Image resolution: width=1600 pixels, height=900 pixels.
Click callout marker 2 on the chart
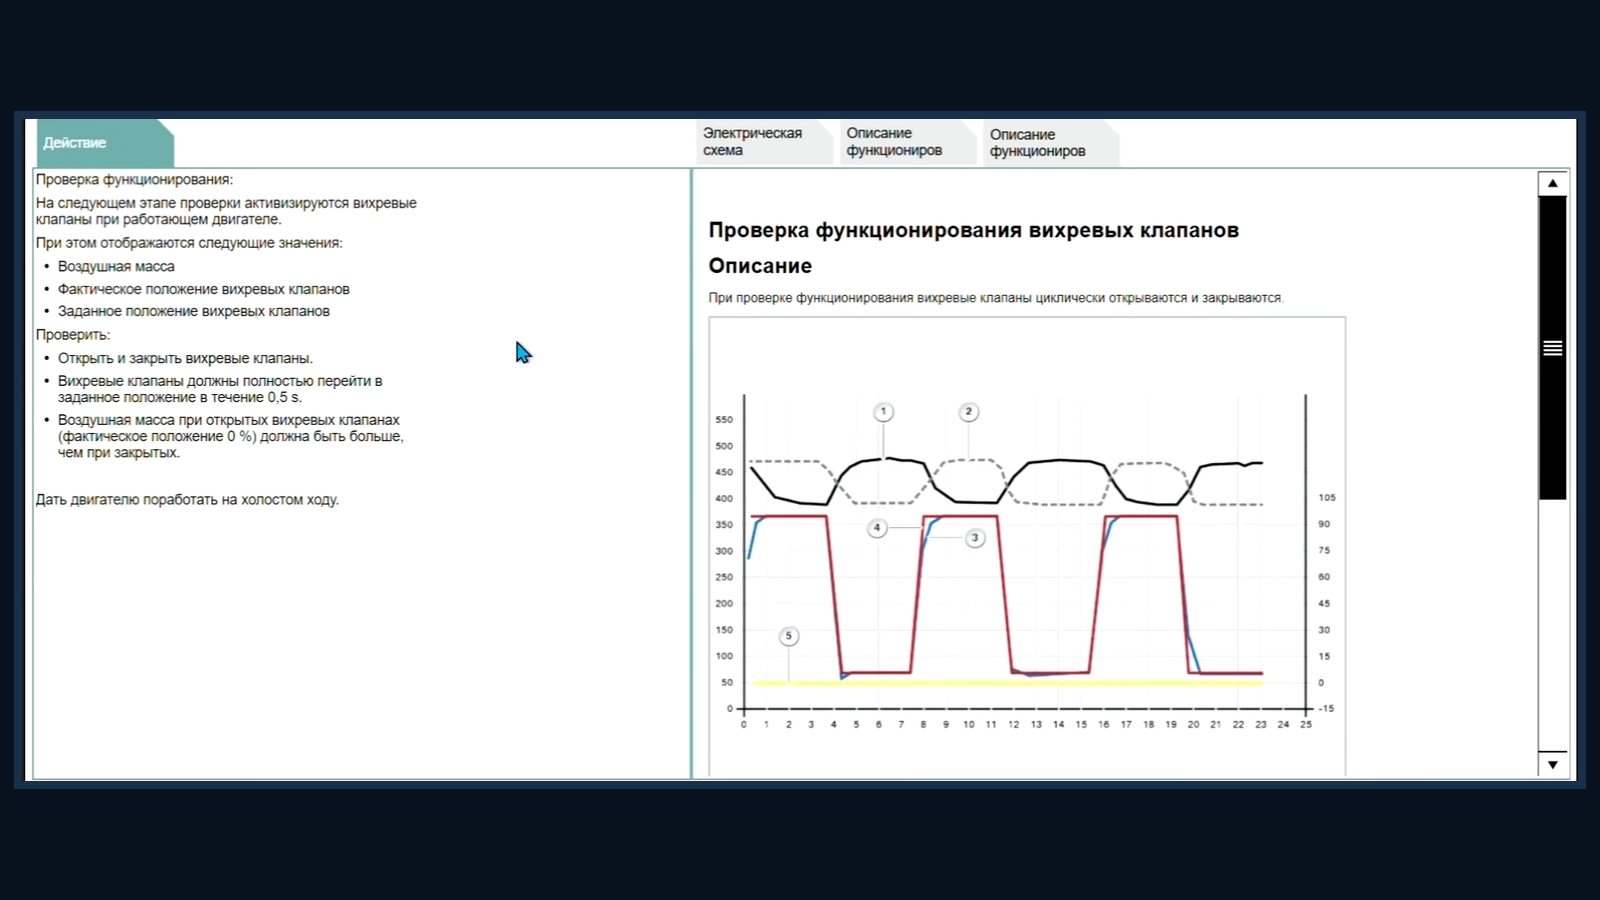968,412
